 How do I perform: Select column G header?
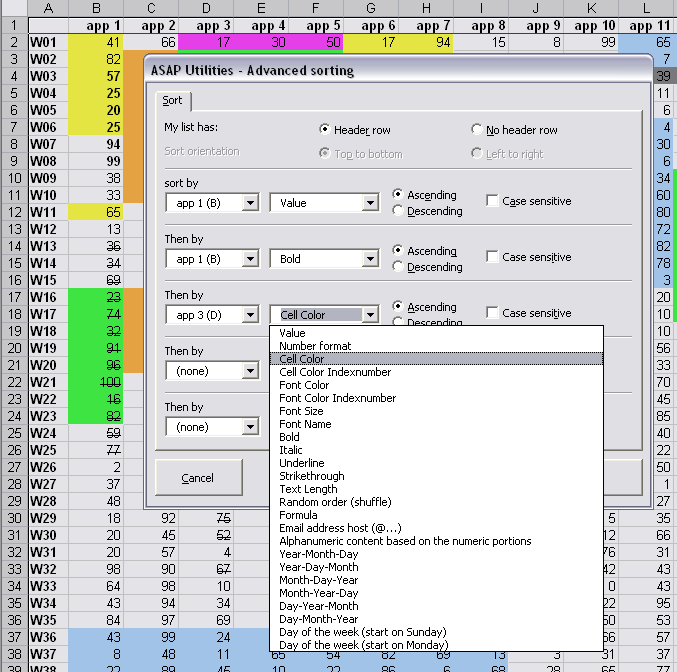pos(371,8)
